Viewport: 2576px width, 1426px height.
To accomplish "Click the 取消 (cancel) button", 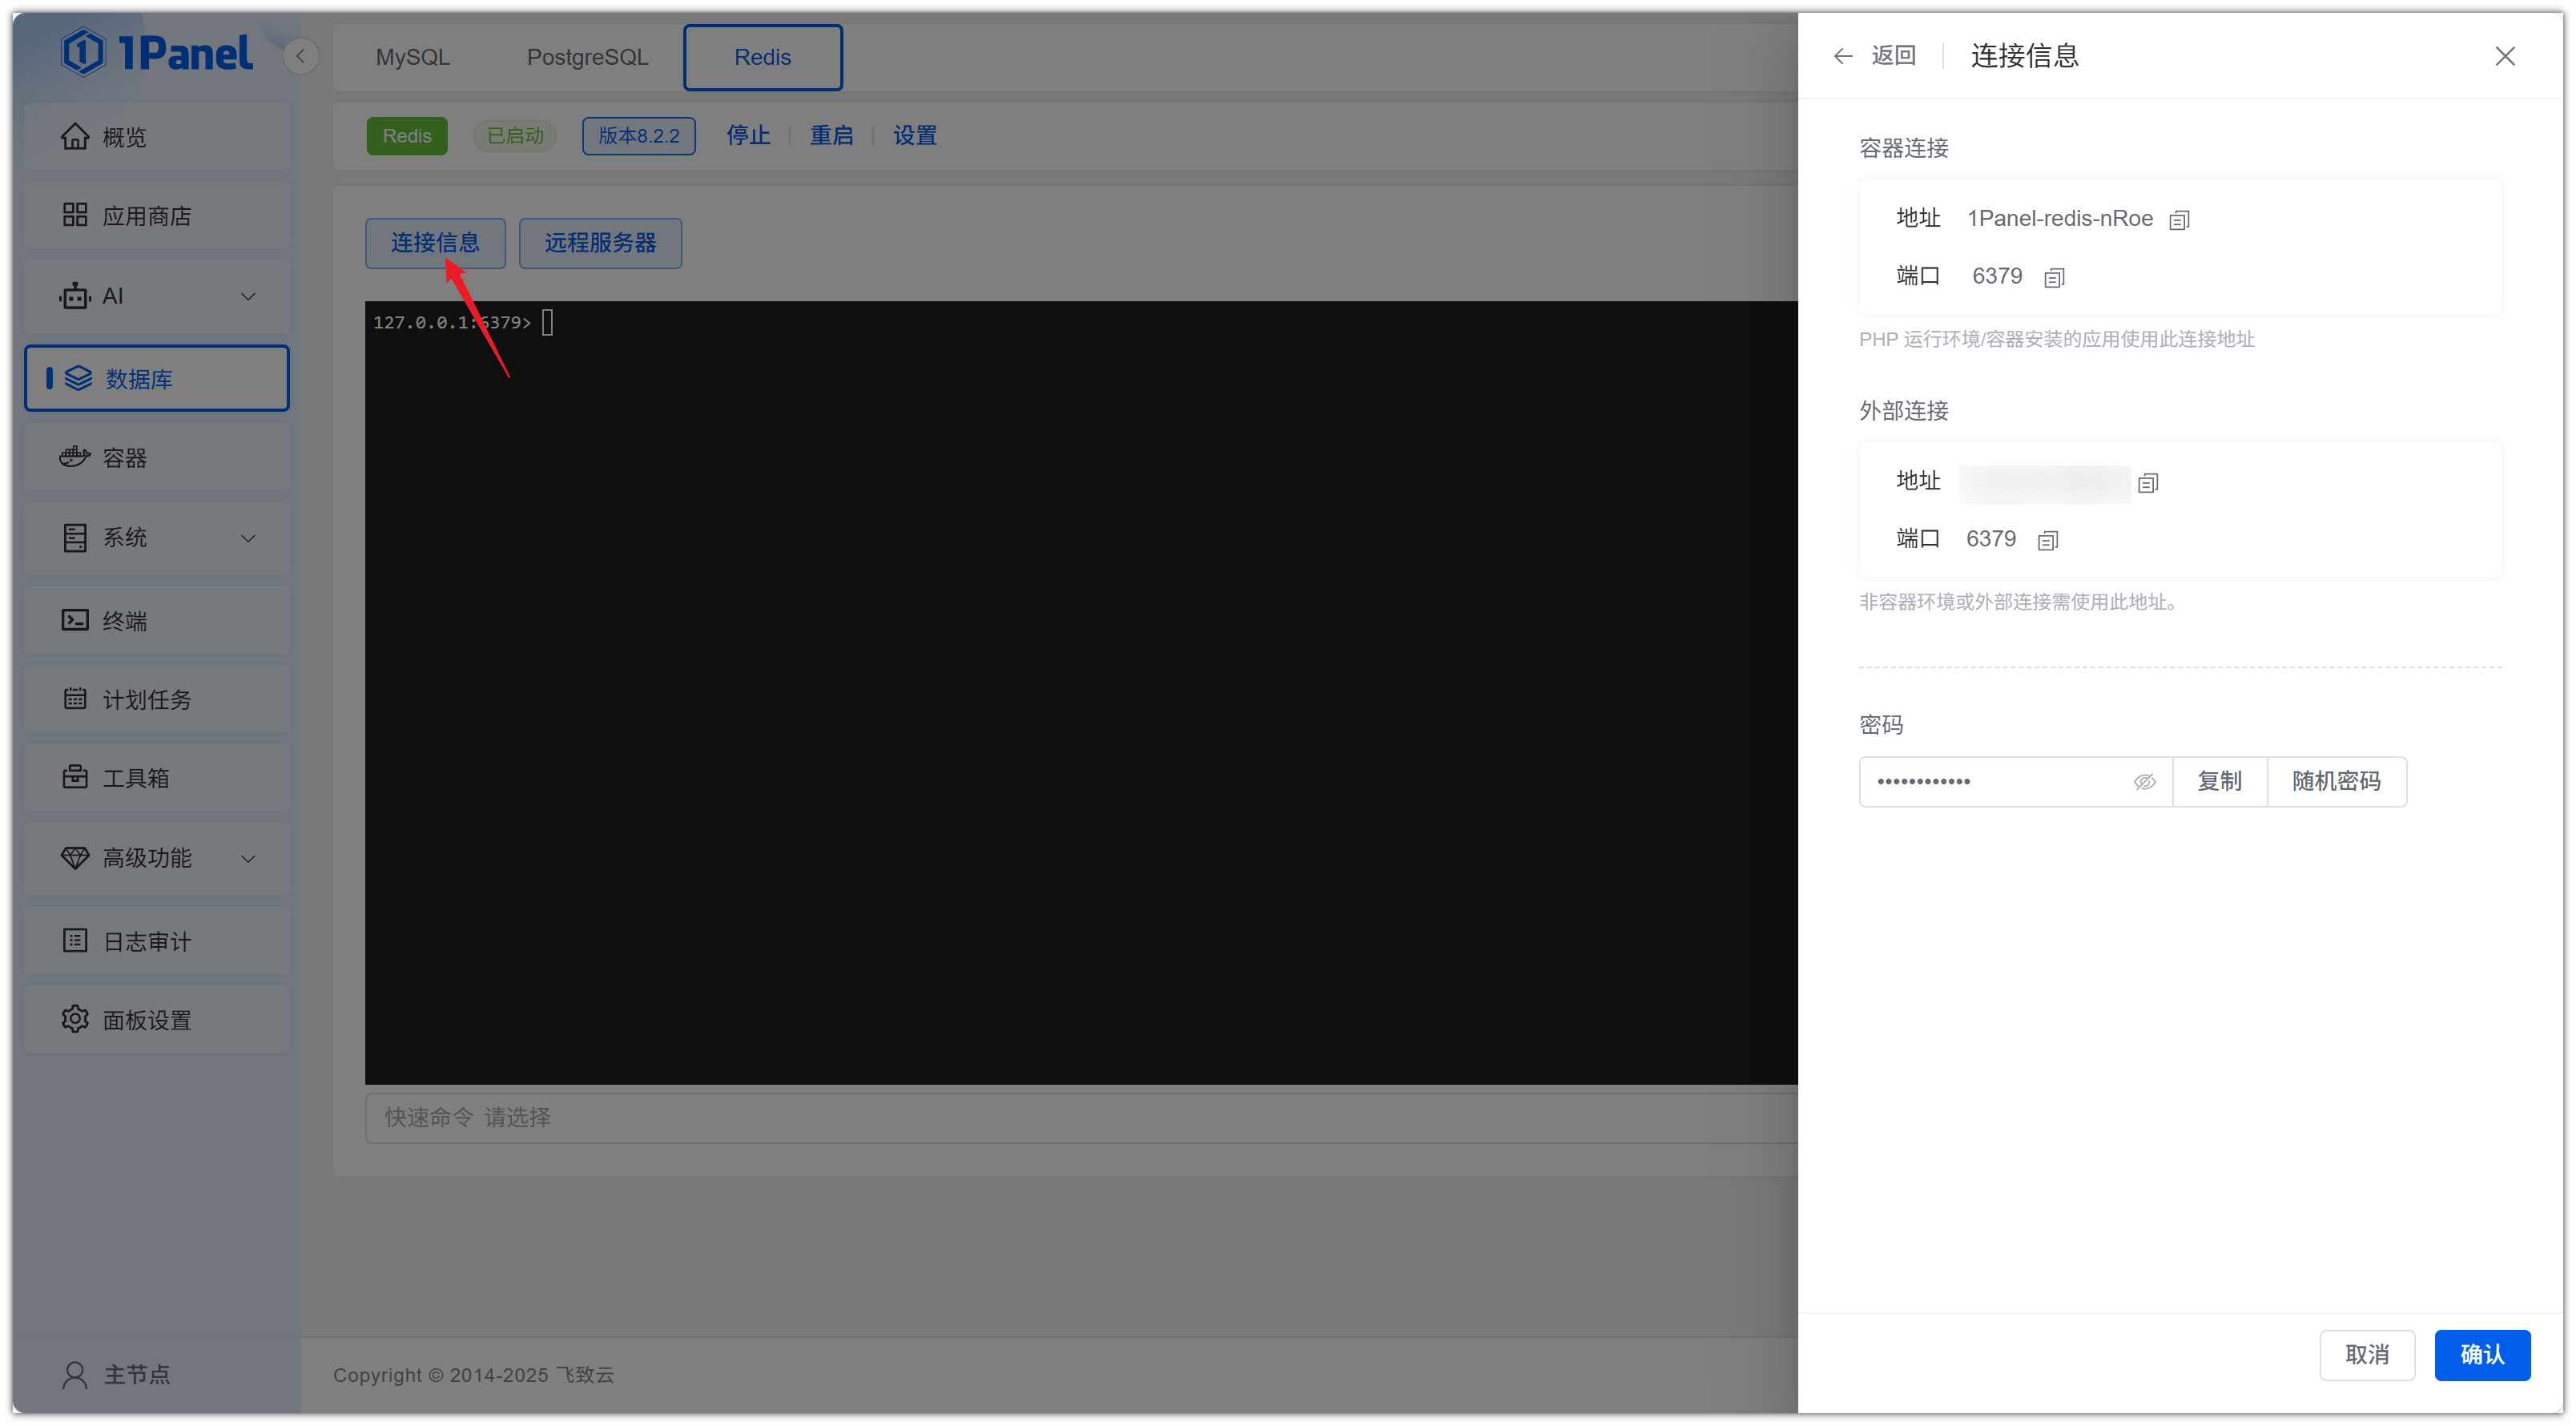I will pos(2366,1354).
